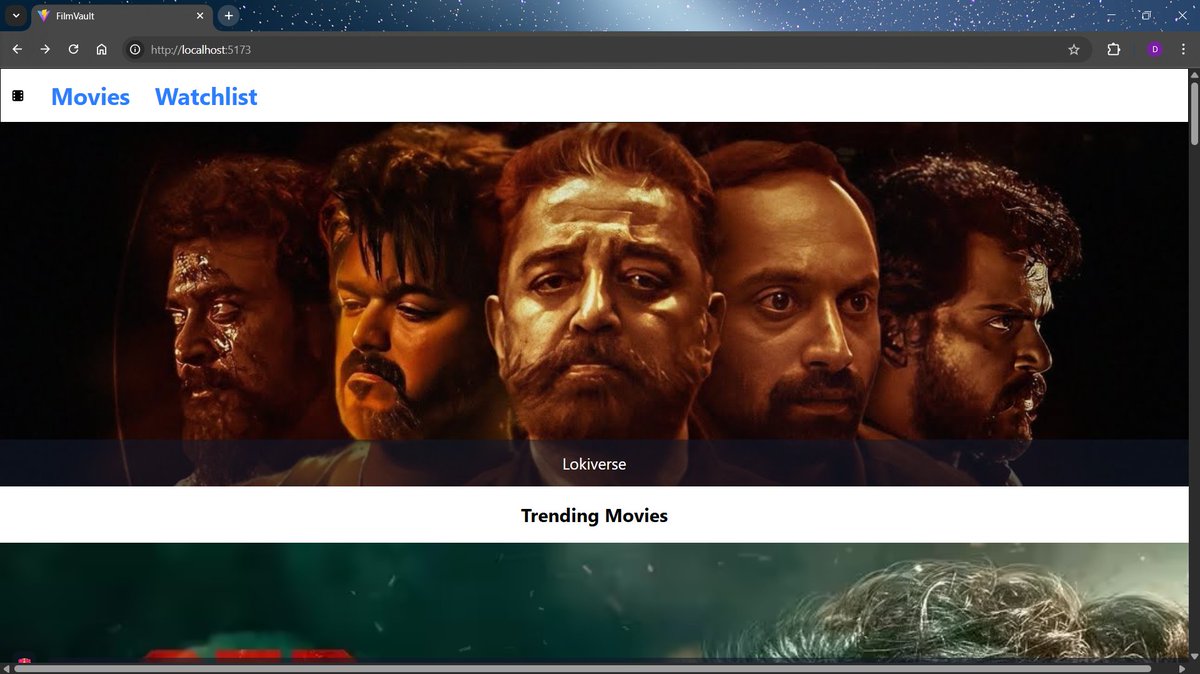The image size is (1200, 674).
Task: Click the horizontal scrollbar thumb
Action: [x=582, y=668]
